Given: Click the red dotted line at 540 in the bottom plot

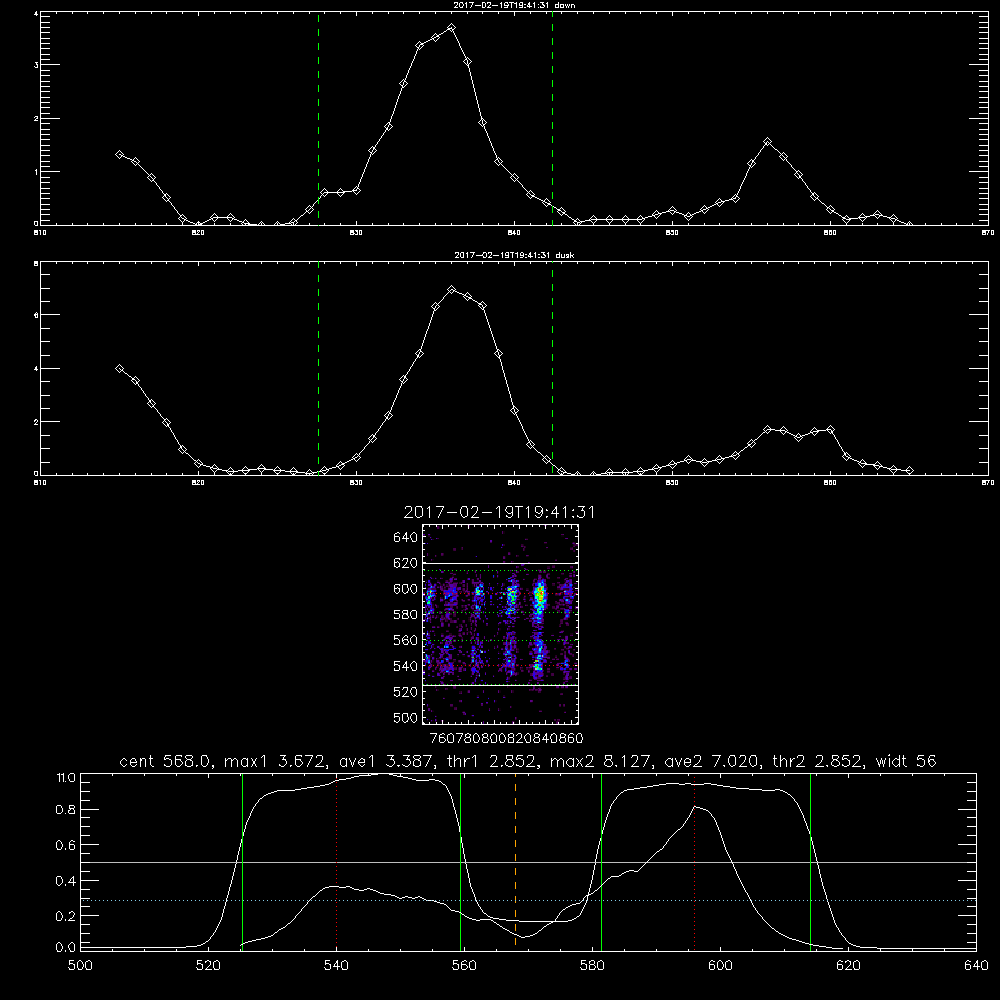Looking at the screenshot, I should pyautogui.click(x=336, y=861).
